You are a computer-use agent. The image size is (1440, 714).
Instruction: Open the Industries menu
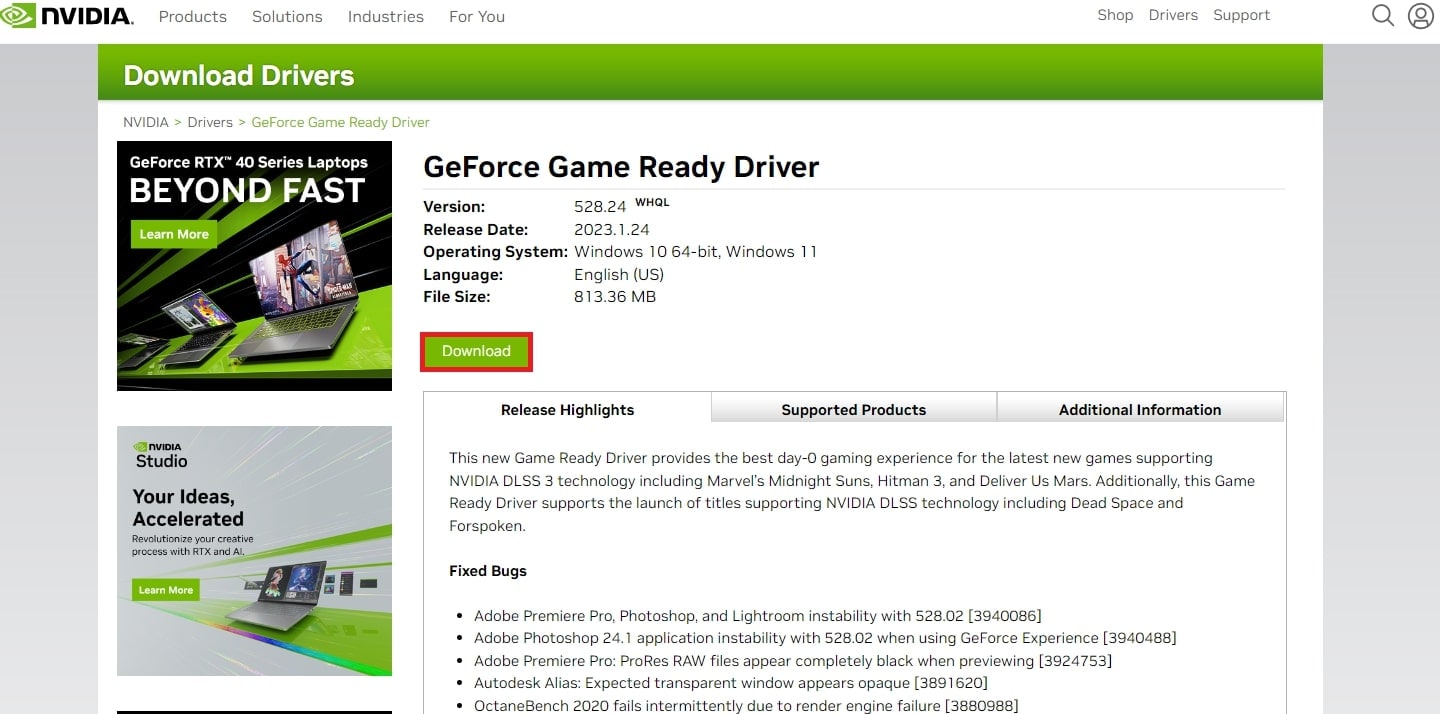pos(386,16)
